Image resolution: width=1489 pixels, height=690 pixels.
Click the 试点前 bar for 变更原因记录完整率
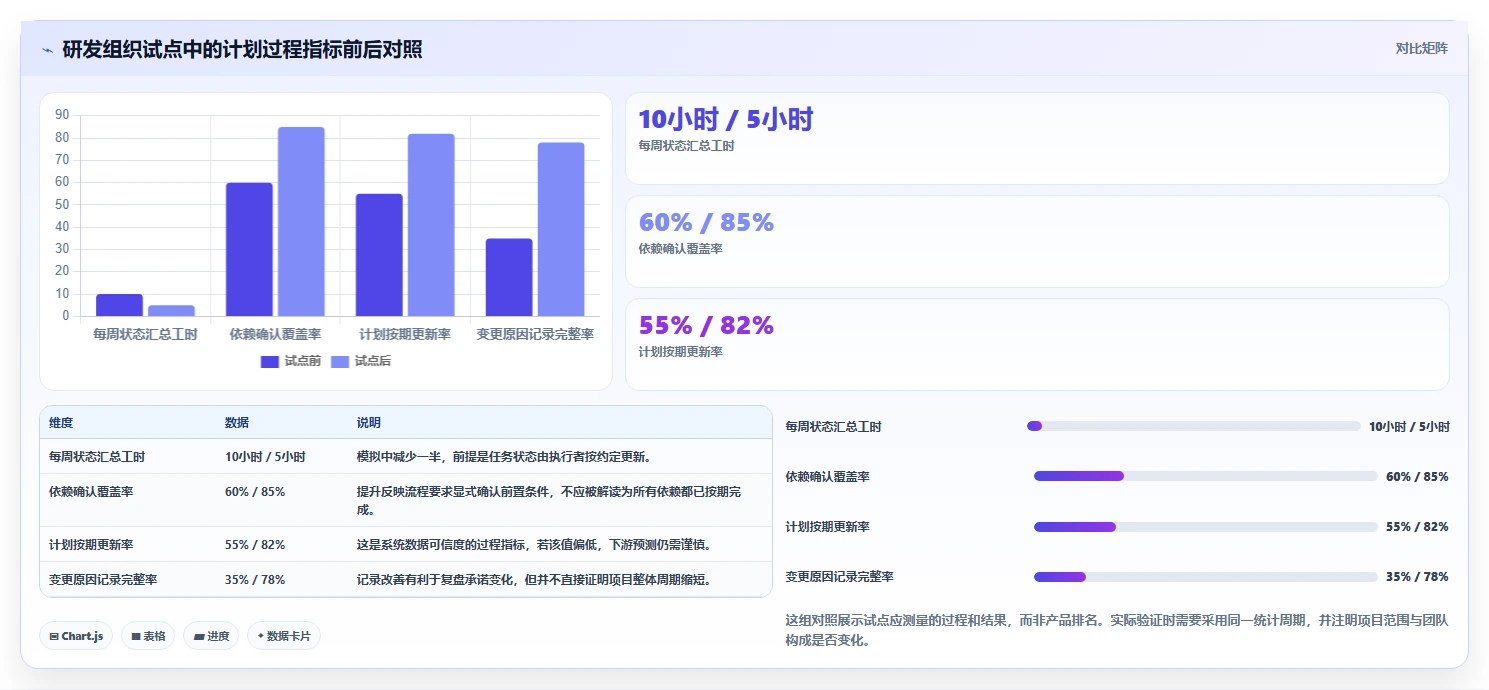[509, 277]
